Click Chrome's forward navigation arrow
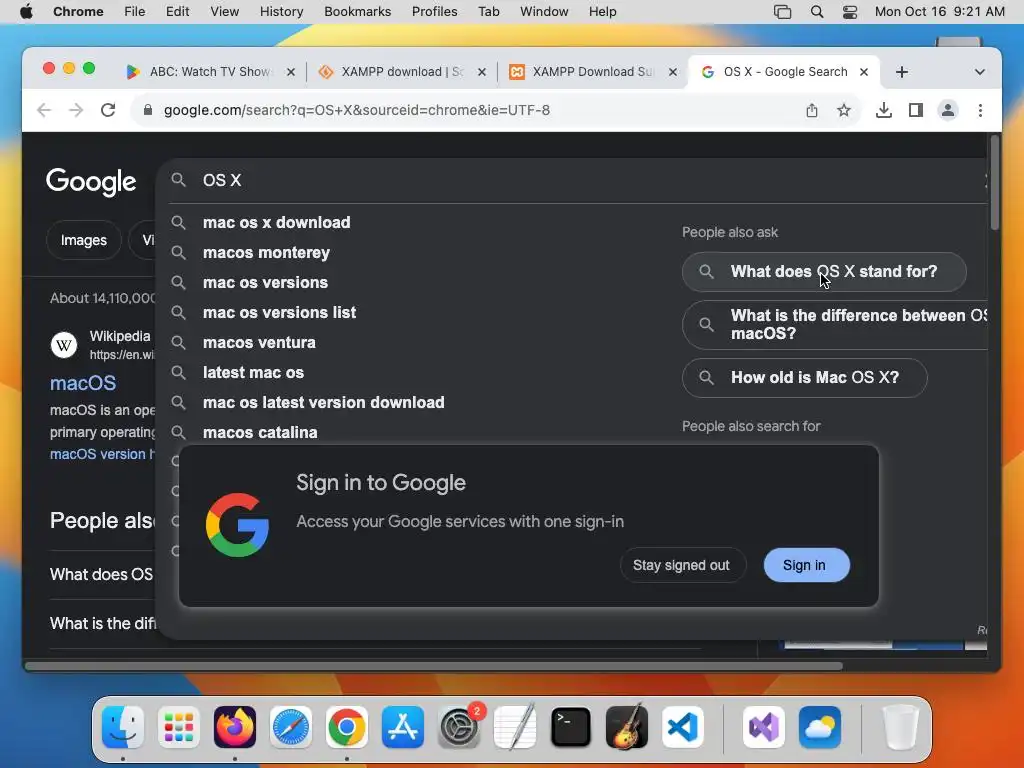 click(76, 110)
